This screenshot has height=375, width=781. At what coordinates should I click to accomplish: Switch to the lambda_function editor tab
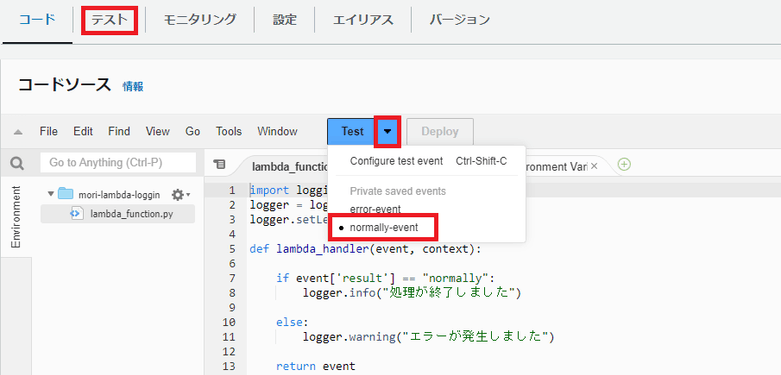pos(289,166)
